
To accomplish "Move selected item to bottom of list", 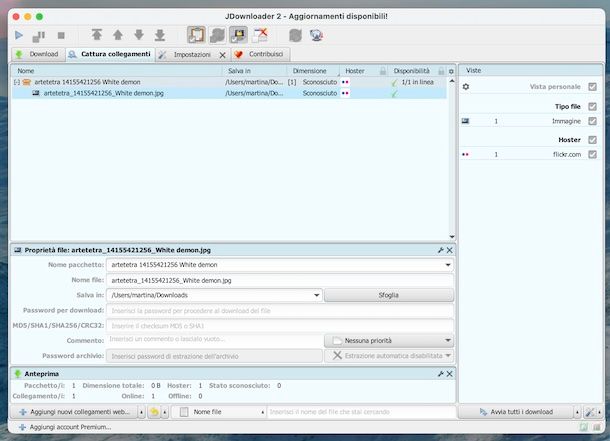I will [x=160, y=35].
